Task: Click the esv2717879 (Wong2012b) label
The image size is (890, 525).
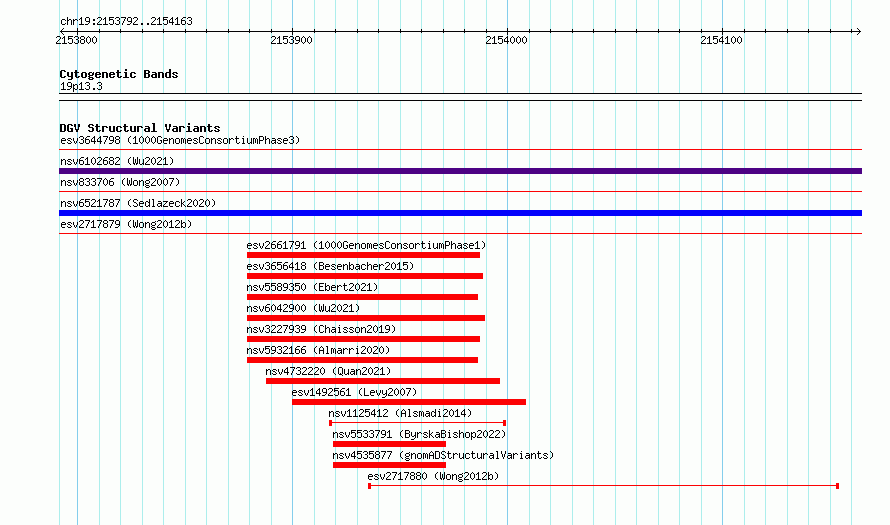Action: tap(126, 224)
